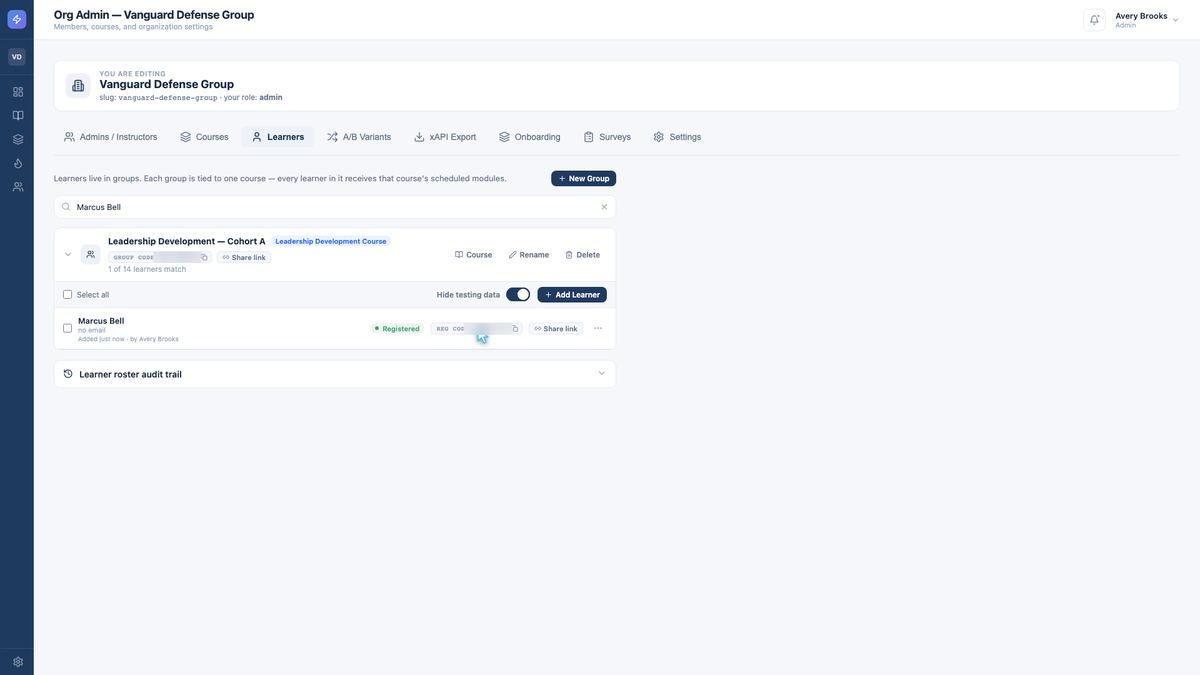Click the Leadership Development Course badge
Screen dimensions: 1200x675
(331, 241)
